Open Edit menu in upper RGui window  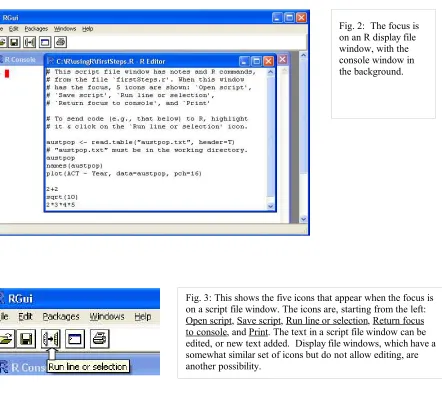click(14, 29)
